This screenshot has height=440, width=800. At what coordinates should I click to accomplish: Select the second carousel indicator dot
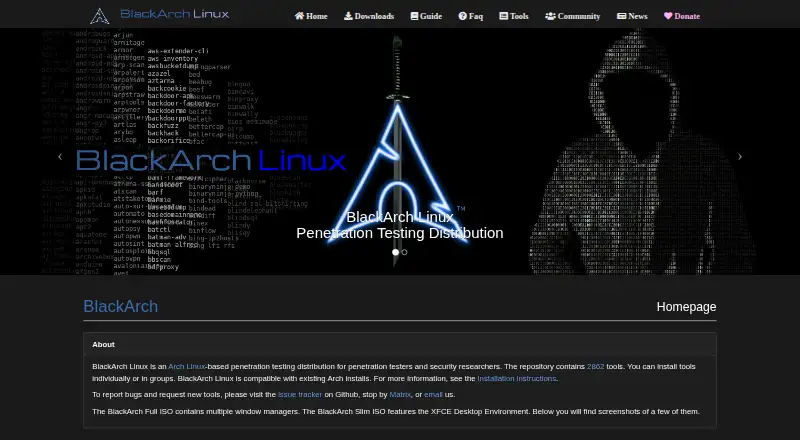405,252
